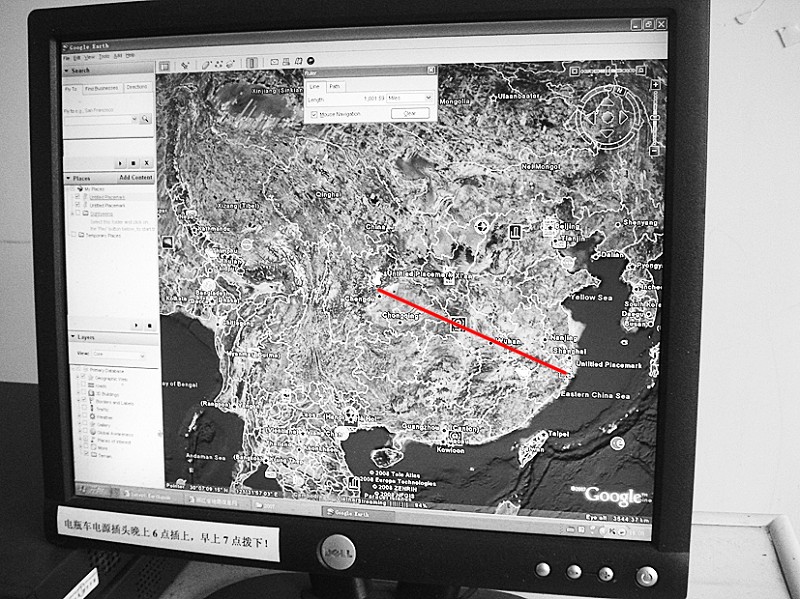The image size is (800, 599).
Task: Open the Tools menu
Action: point(104,57)
